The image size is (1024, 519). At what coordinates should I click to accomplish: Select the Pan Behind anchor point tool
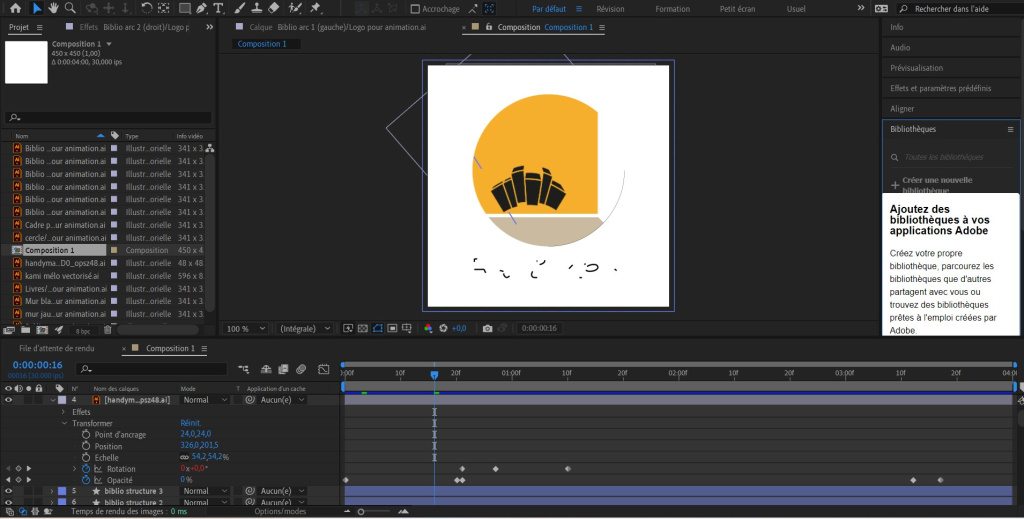[x=164, y=8]
